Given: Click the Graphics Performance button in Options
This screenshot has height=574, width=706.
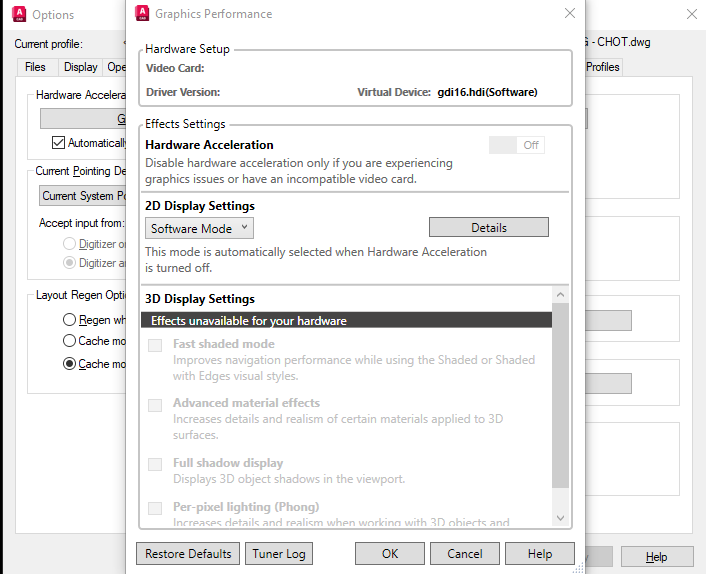Looking at the screenshot, I should pos(83,118).
